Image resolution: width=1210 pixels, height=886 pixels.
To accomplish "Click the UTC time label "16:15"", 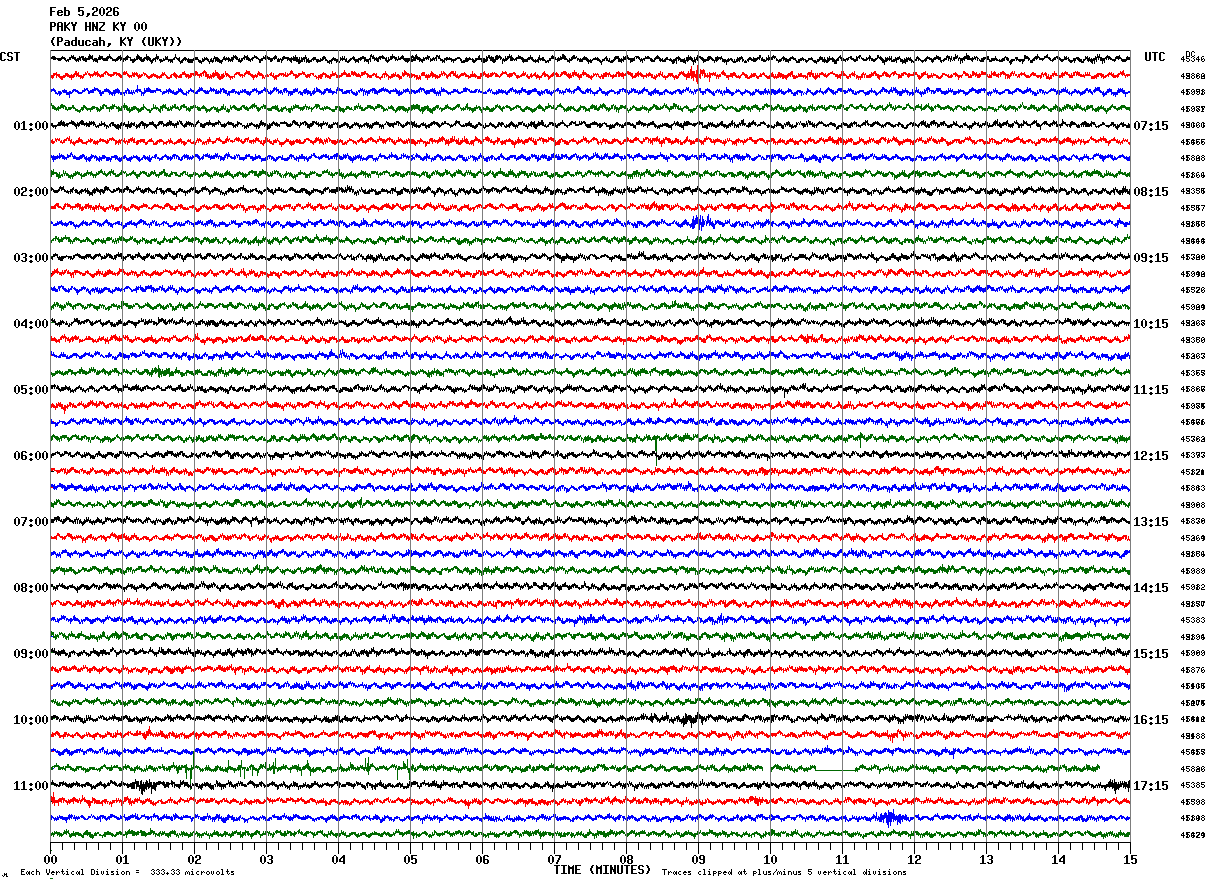I will (x=1151, y=720).
